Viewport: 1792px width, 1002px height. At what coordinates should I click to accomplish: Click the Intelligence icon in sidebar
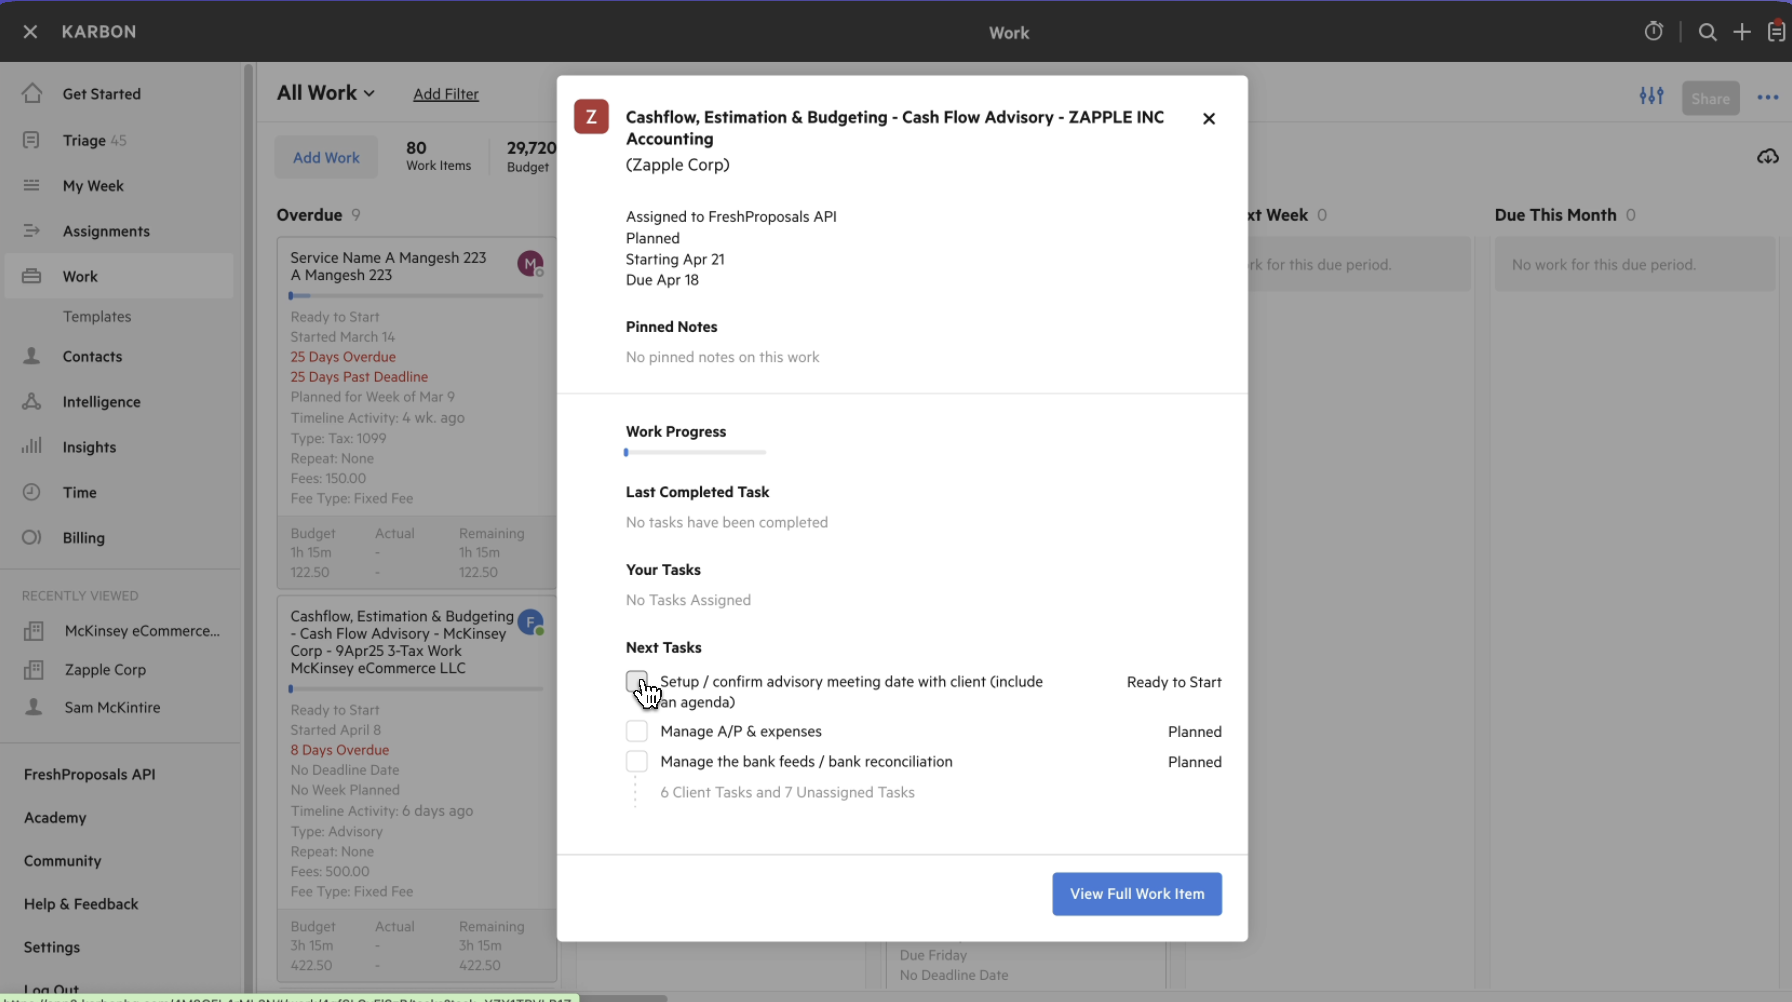pyautogui.click(x=32, y=401)
